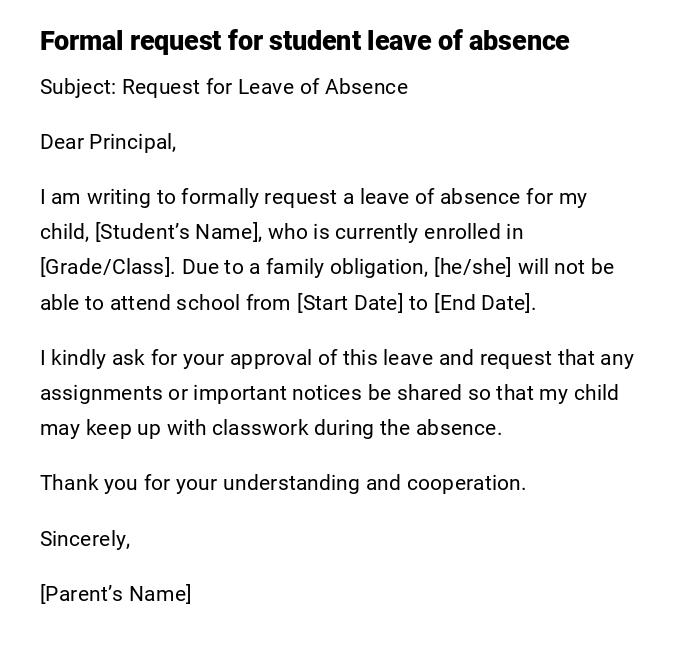
Task: Click the [End Date] placeholder
Action: pos(483,303)
